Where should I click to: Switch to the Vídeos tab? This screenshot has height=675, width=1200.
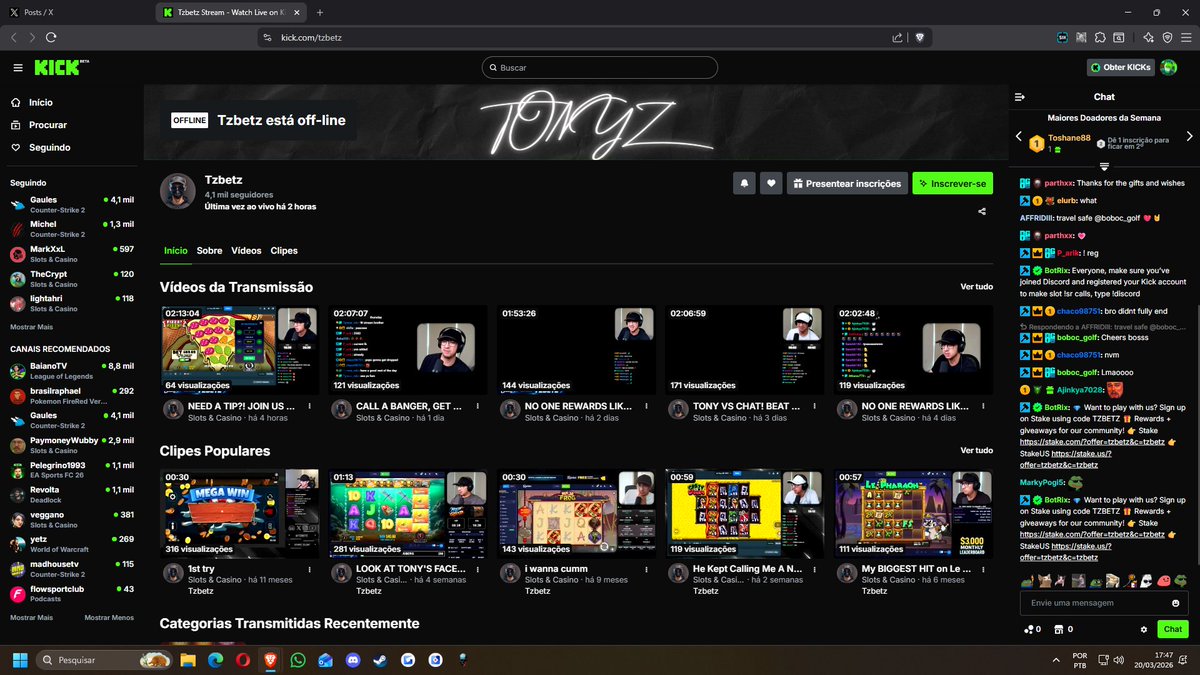point(246,250)
